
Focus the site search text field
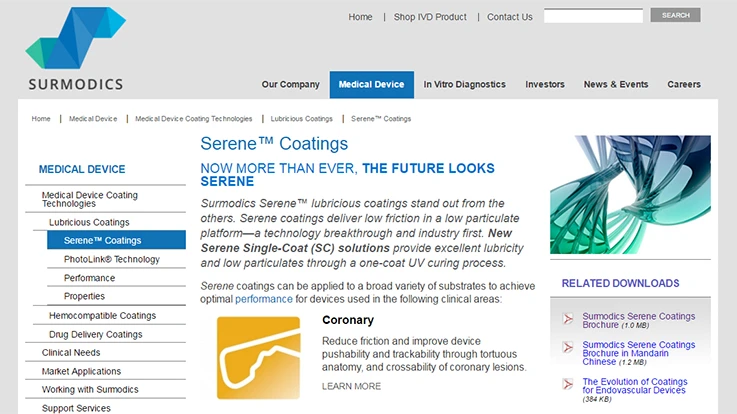593,16
